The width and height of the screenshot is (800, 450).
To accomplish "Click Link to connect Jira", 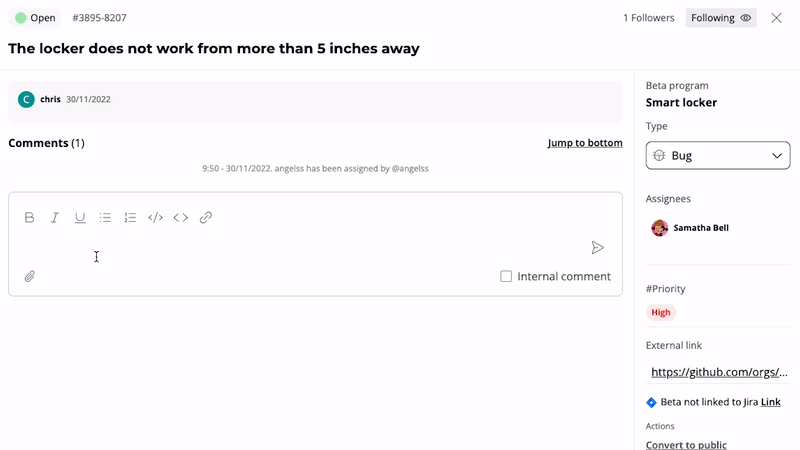I will tap(770, 402).
